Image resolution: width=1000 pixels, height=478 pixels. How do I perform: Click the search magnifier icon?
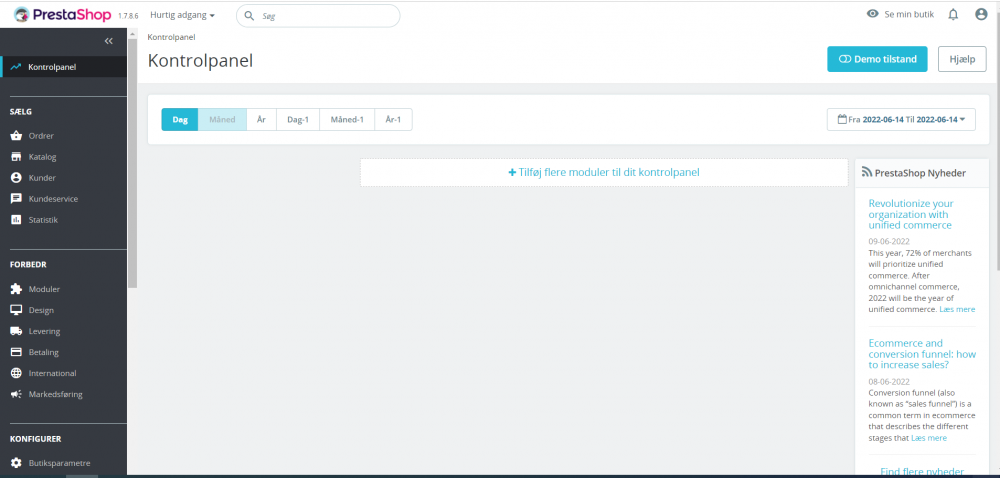pyautogui.click(x=249, y=16)
